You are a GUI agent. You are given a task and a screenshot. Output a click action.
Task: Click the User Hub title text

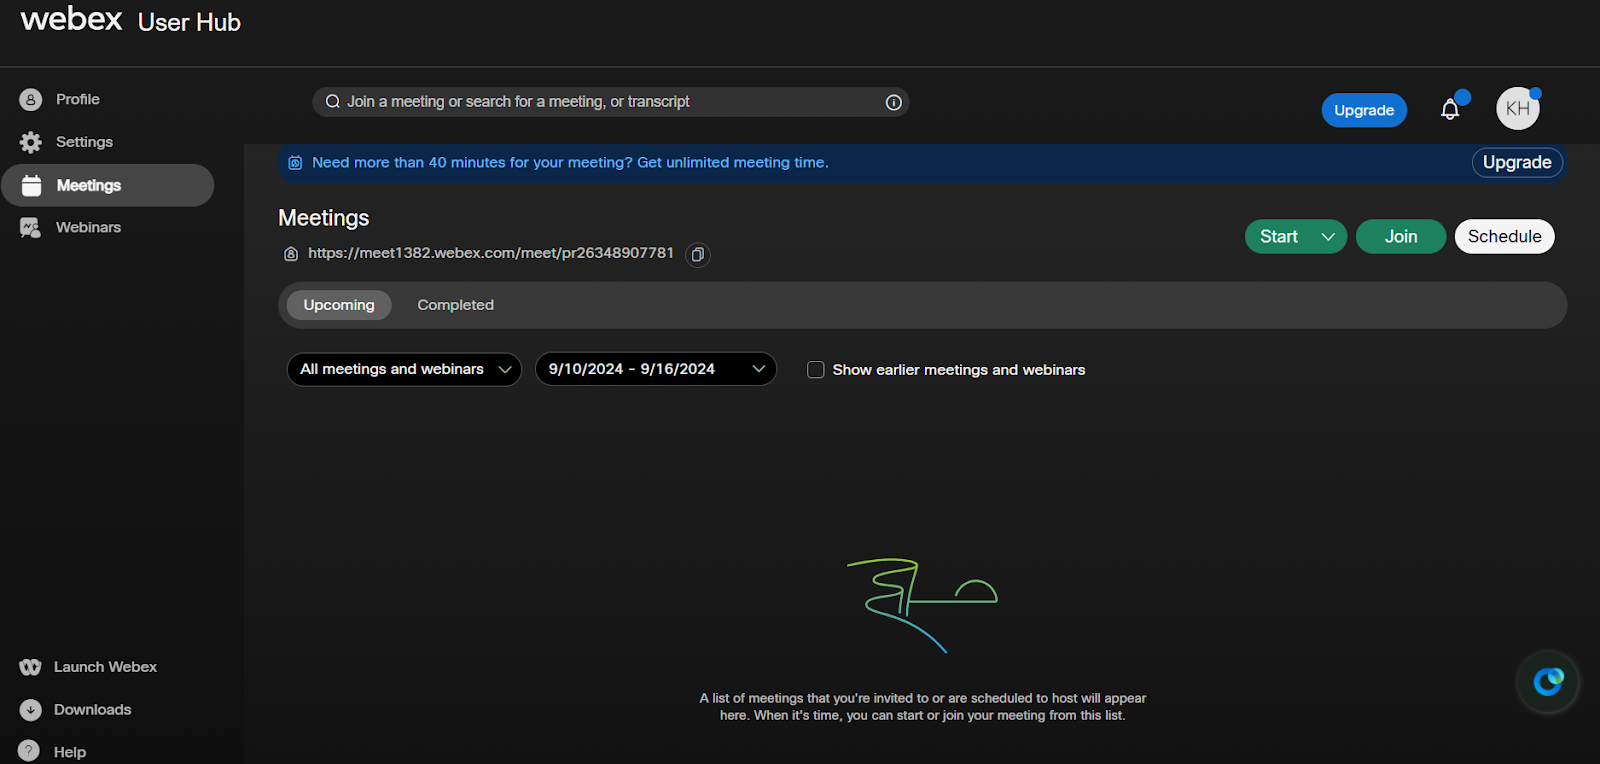pyautogui.click(x=189, y=22)
